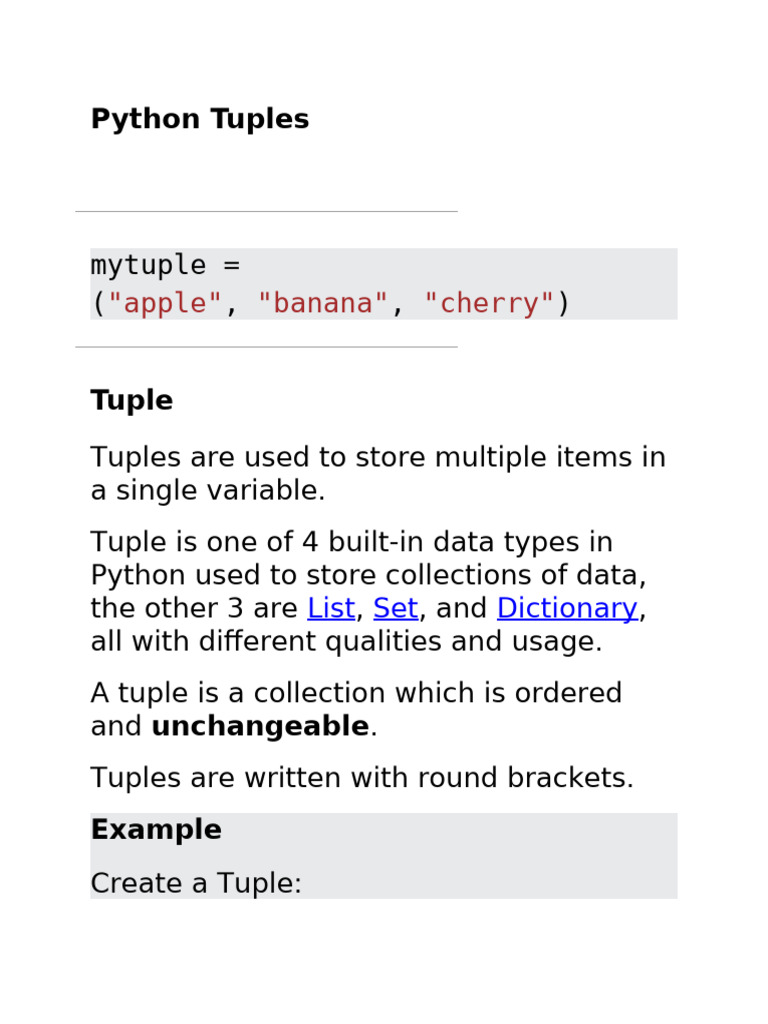This screenshot has height=1024, width=768.
Task: Click the Tuple section heading
Action: click(132, 400)
